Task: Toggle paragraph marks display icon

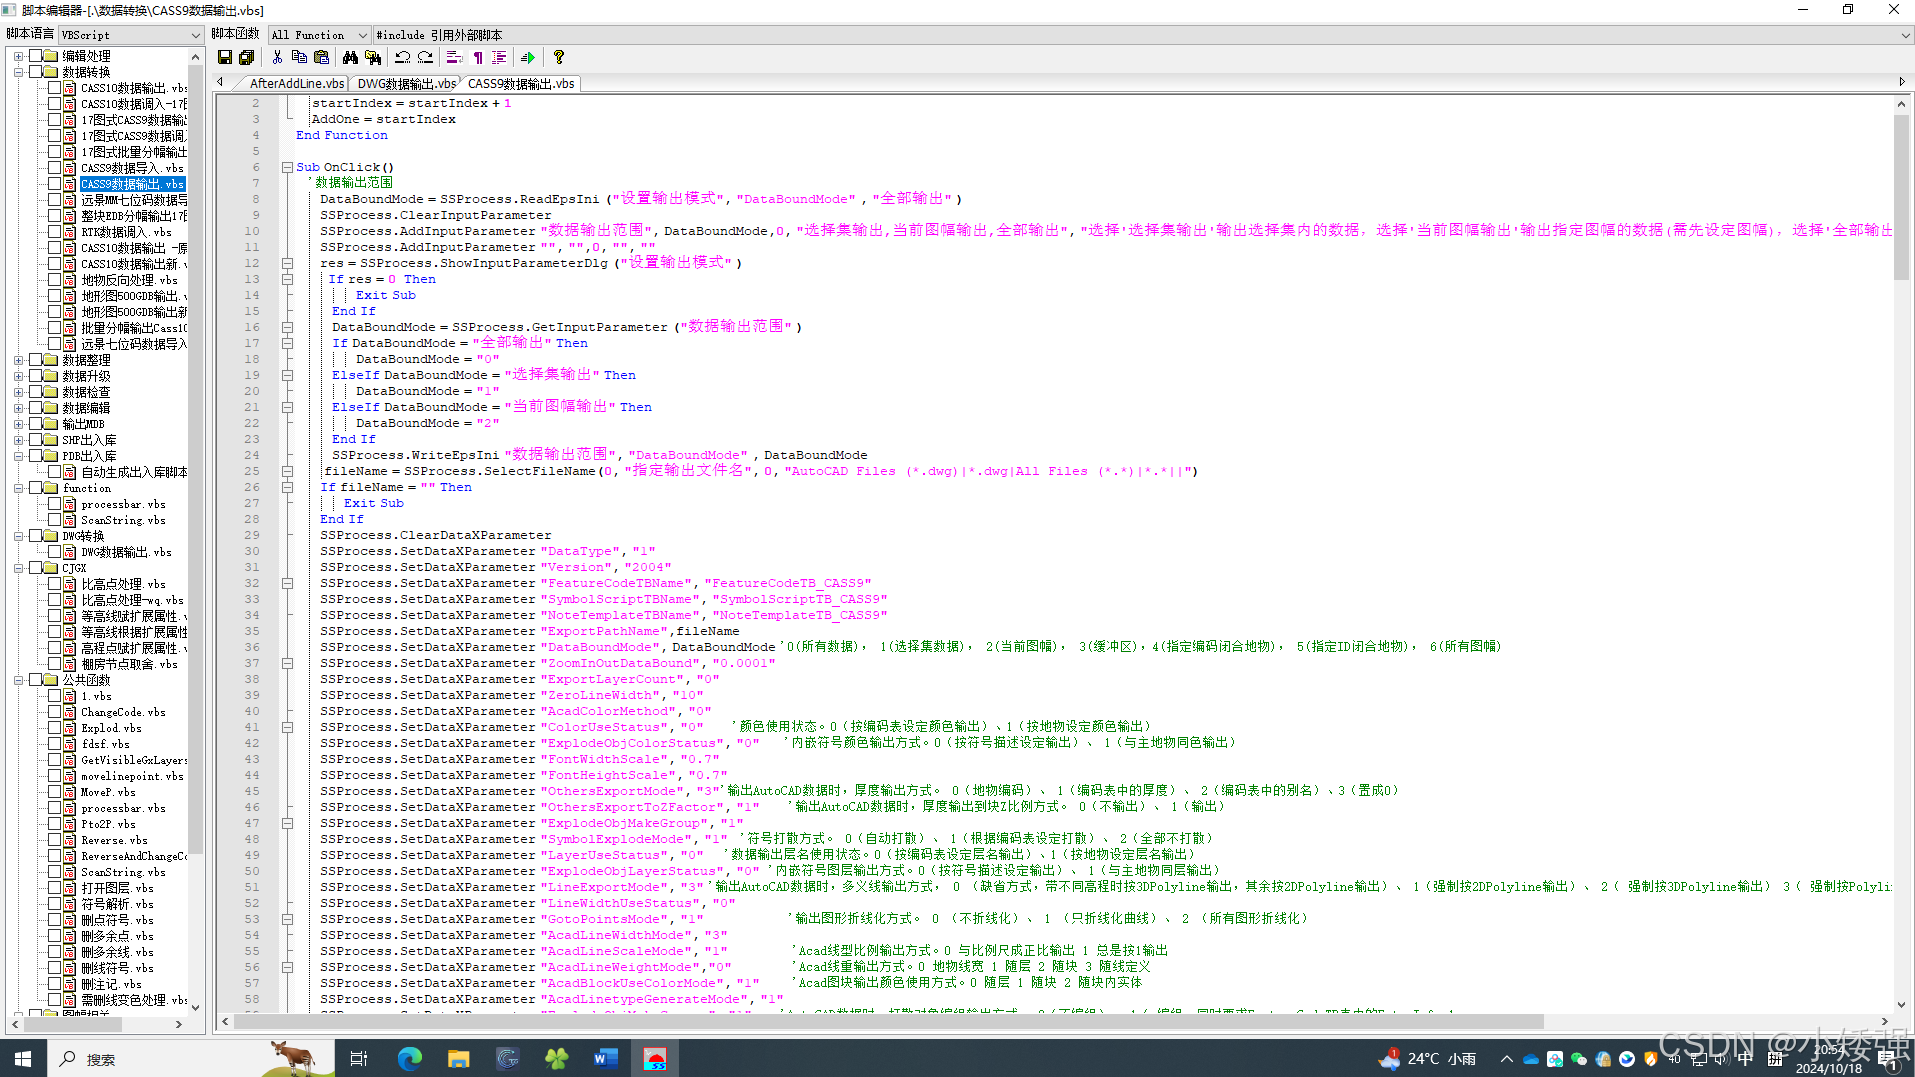Action: (x=478, y=57)
